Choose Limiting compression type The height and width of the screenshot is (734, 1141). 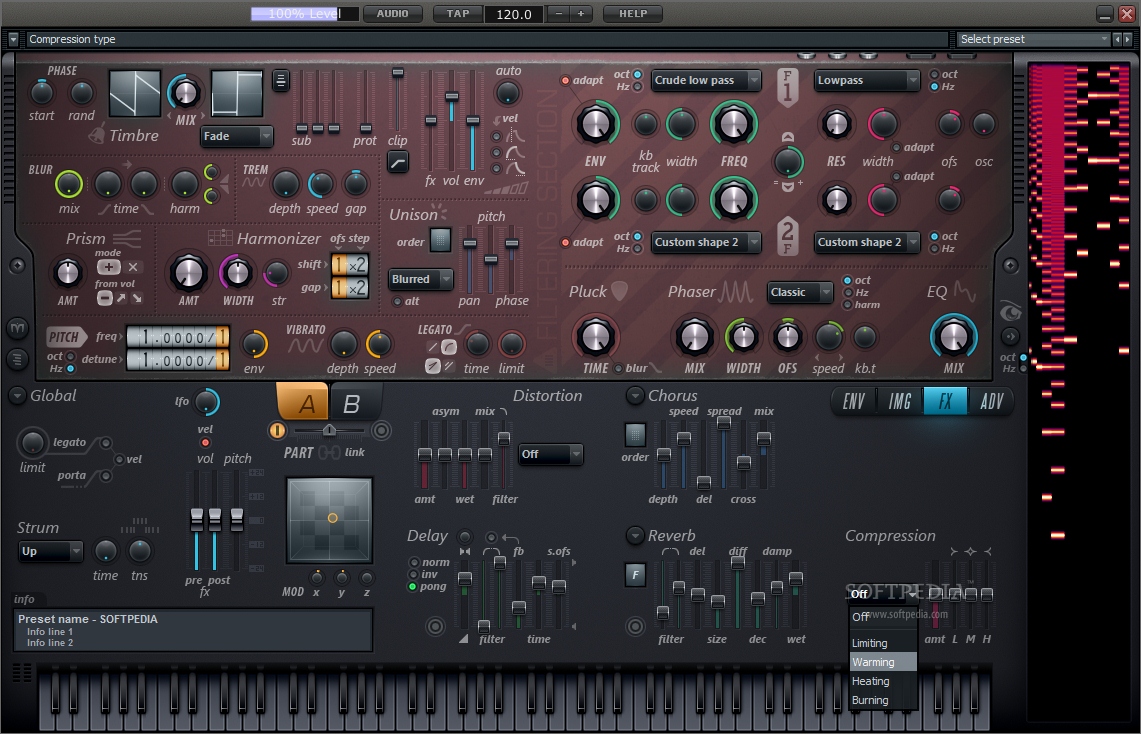[883, 643]
